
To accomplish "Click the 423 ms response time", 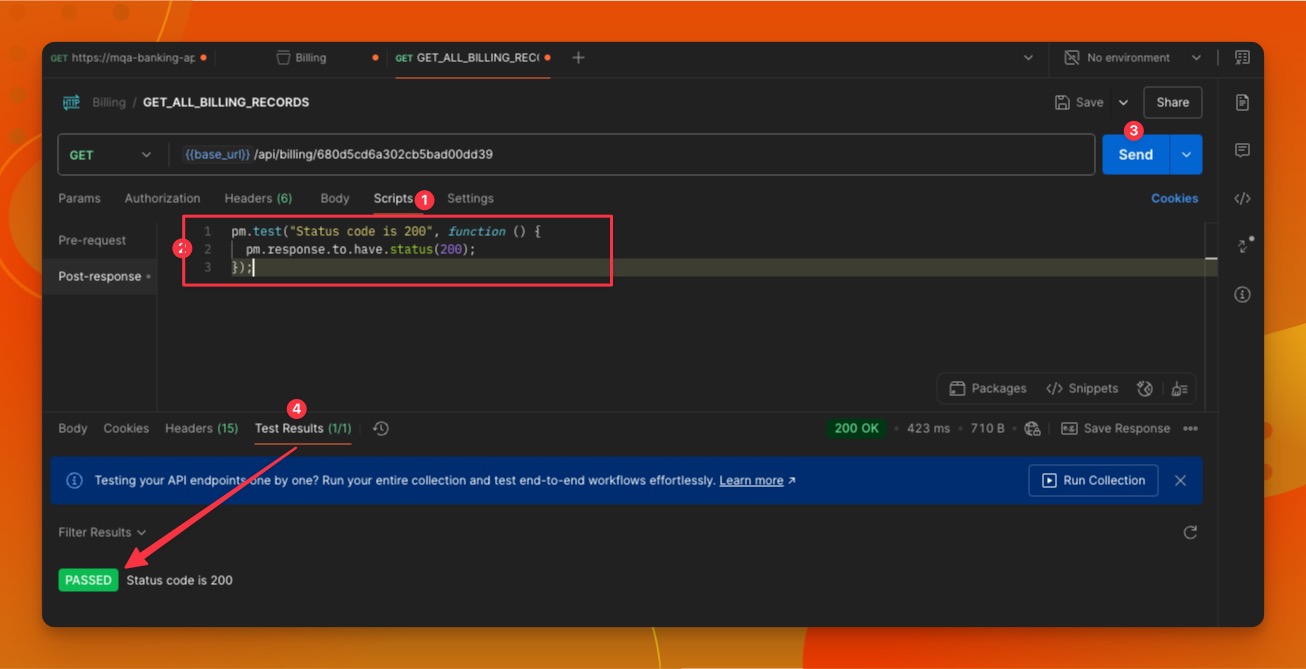I will coord(928,428).
